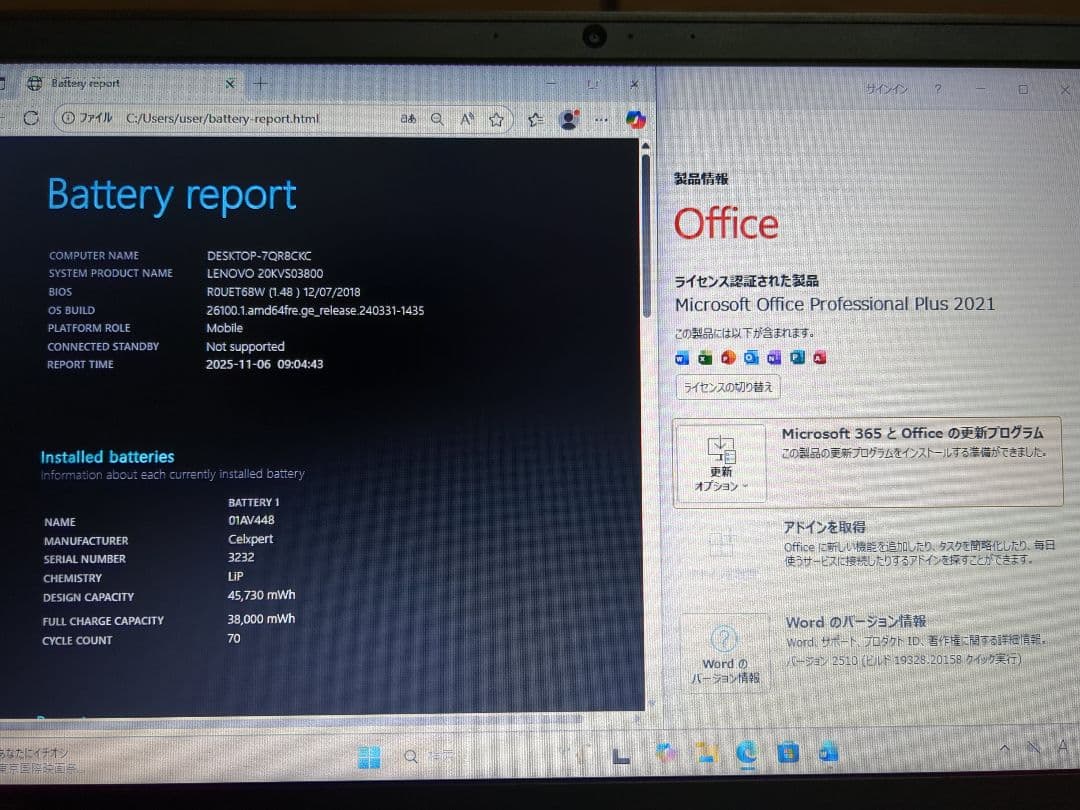Open the translate tool in the address bar

coord(409,119)
